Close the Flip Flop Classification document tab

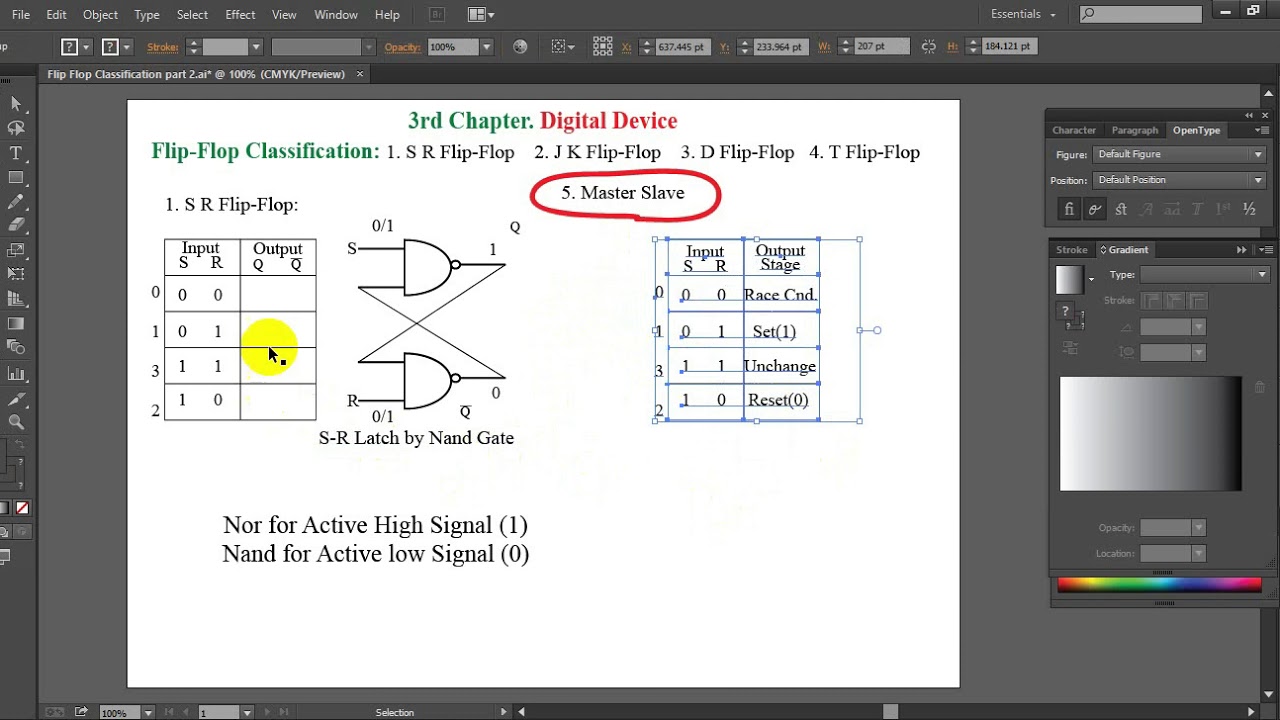point(360,74)
